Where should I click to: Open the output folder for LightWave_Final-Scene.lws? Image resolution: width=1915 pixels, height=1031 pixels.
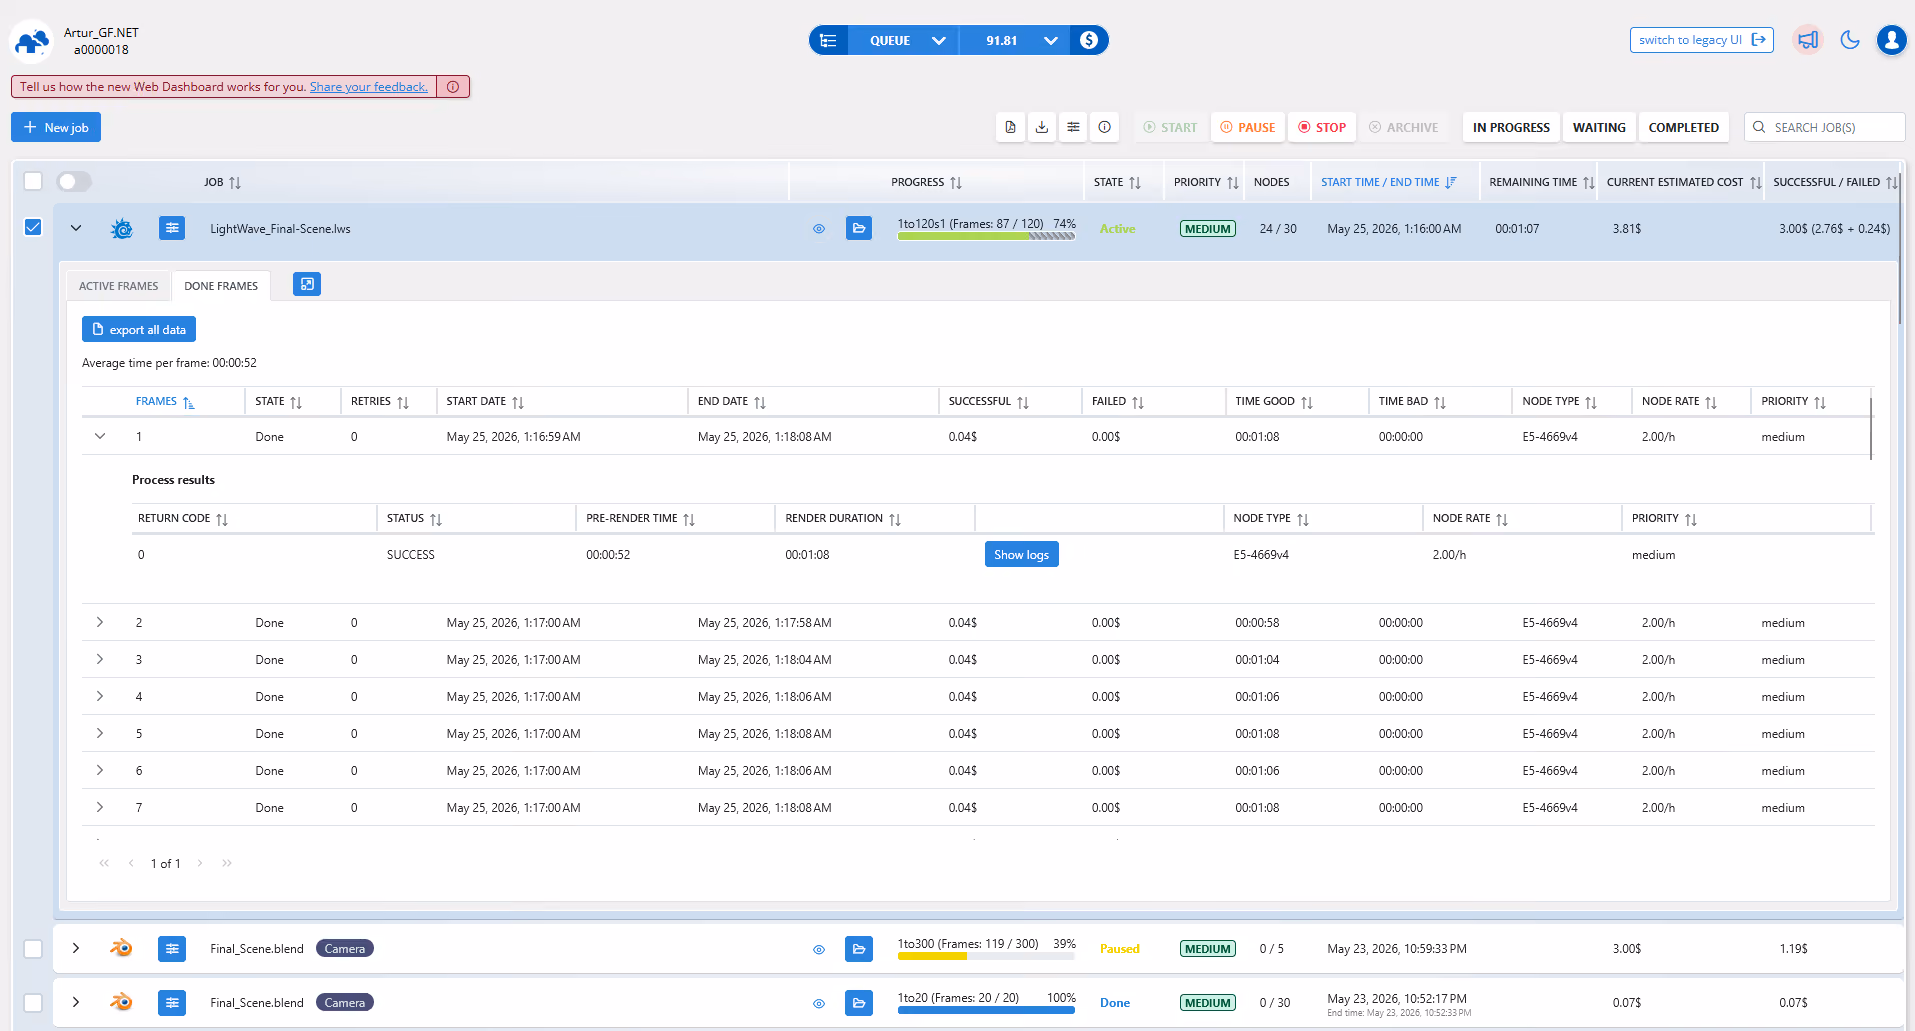[858, 229]
